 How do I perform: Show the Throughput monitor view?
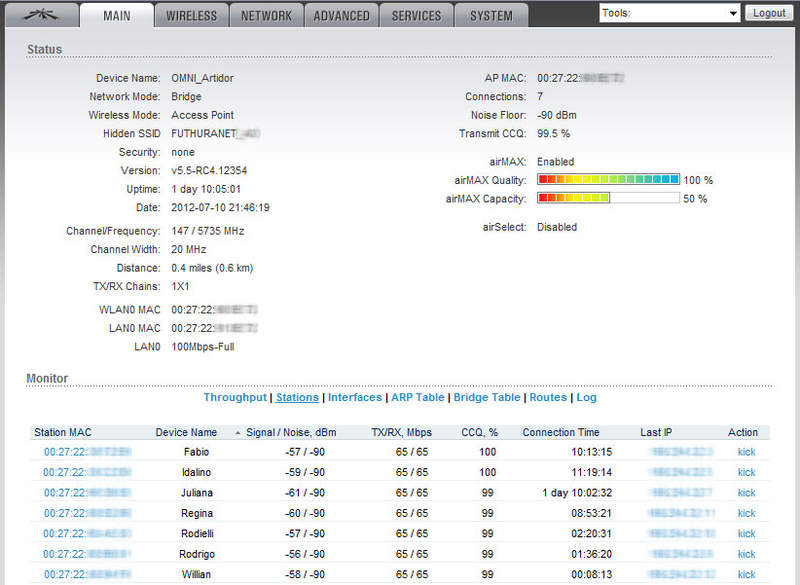[x=235, y=397]
